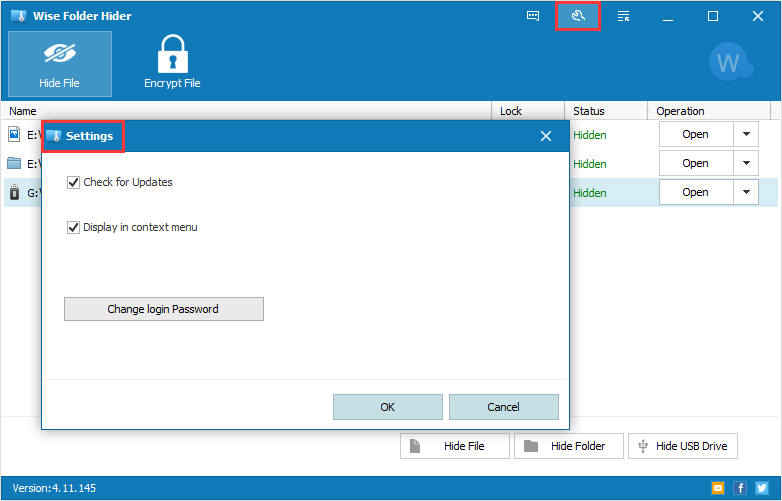Expand dropdown arrow beside first Open button

click(x=746, y=135)
